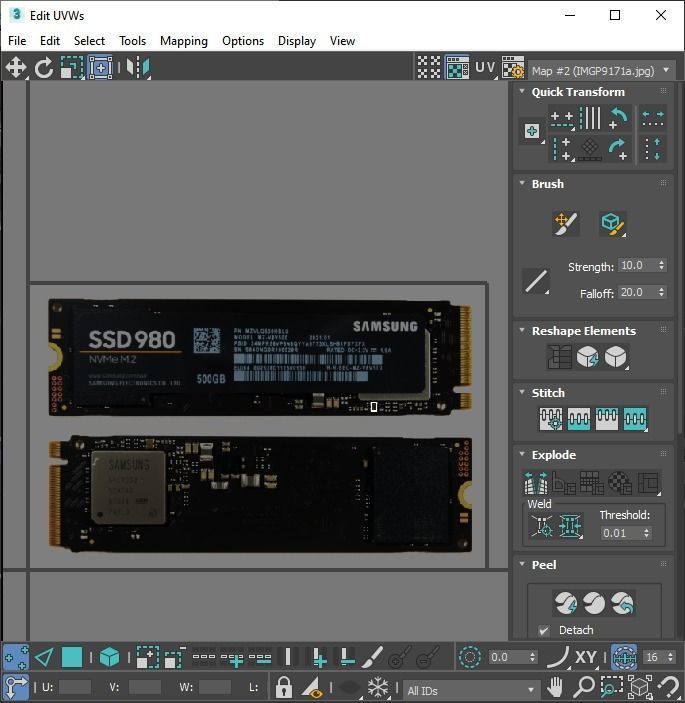This screenshot has height=703, width=685.
Task: Click the Rotate plus 90 clockwise arrow icon
Action: pyautogui.click(x=619, y=149)
